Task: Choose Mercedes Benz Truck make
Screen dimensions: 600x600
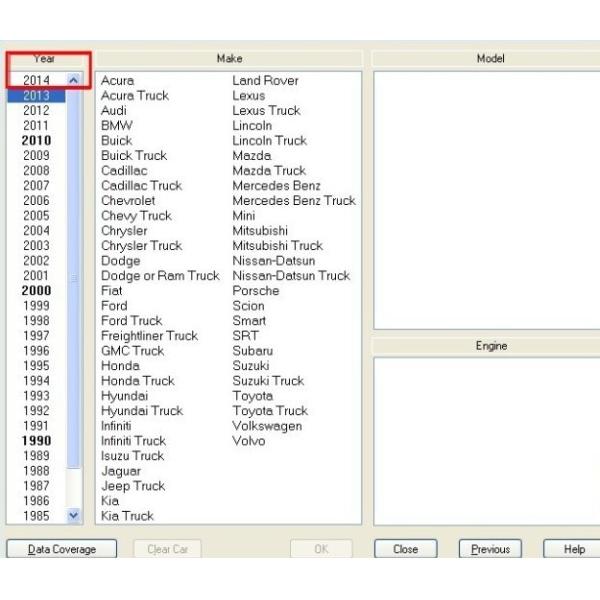Action: pyautogui.click(x=294, y=201)
